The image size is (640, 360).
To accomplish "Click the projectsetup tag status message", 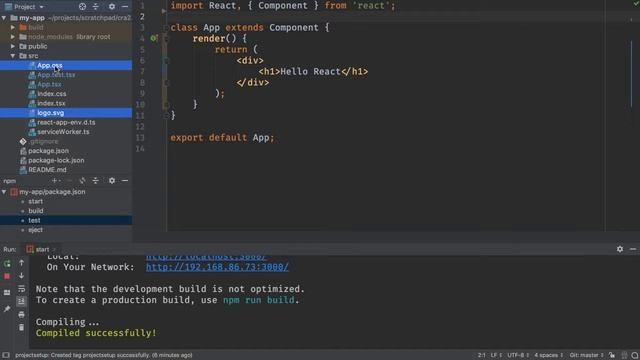I will [x=104, y=355].
